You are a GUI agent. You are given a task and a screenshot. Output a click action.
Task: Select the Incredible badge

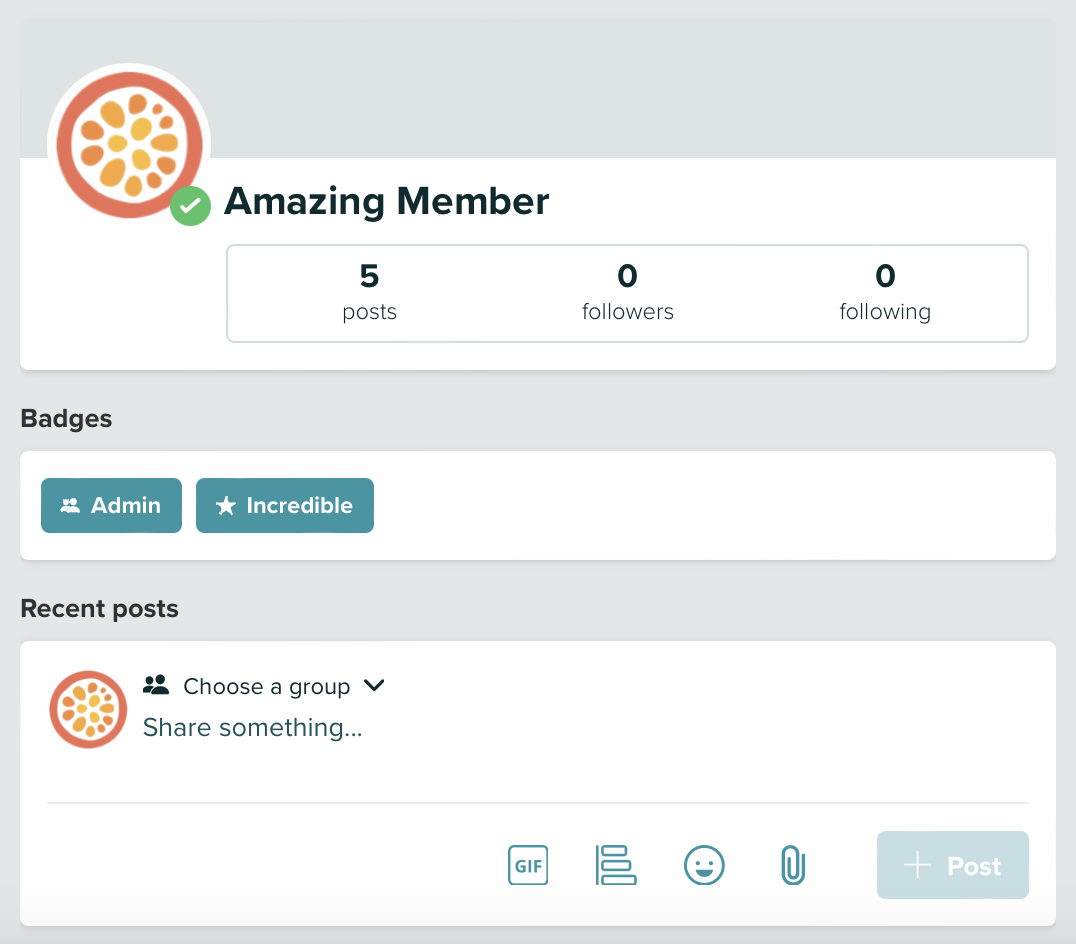pyautogui.click(x=285, y=506)
